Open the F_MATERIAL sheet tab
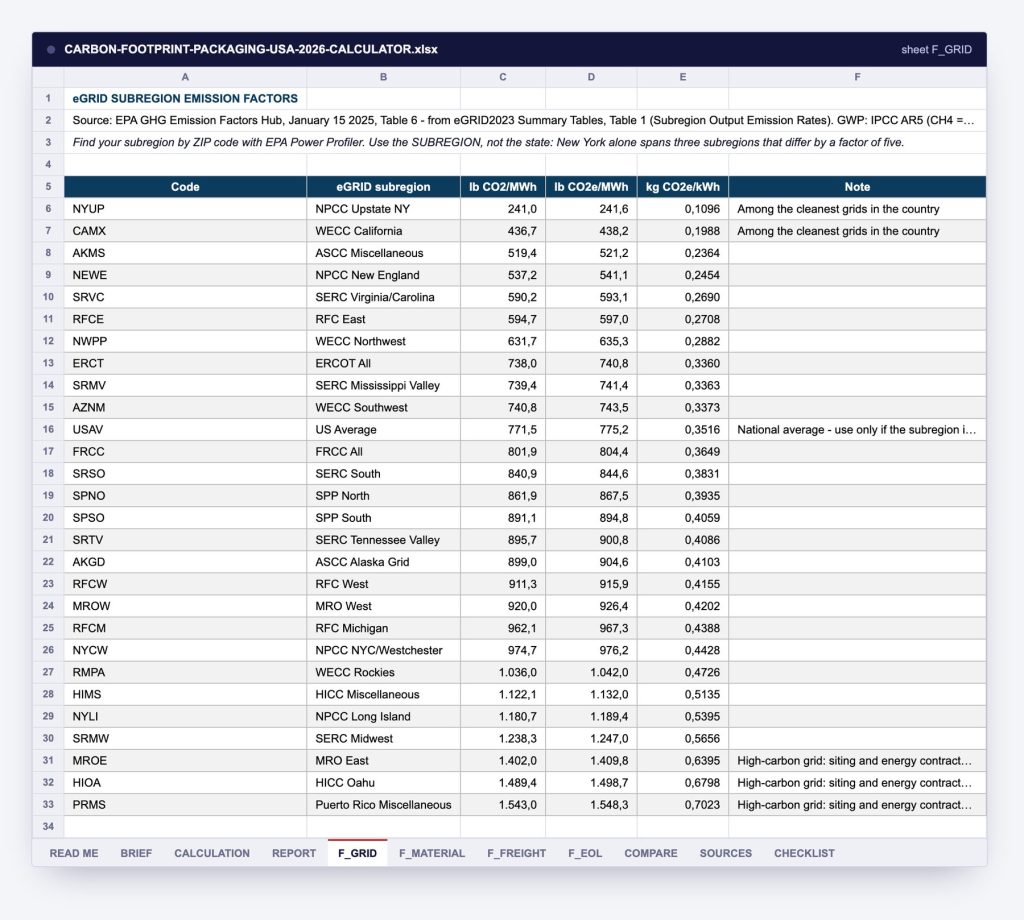The height and width of the screenshot is (920, 1024). [x=432, y=853]
